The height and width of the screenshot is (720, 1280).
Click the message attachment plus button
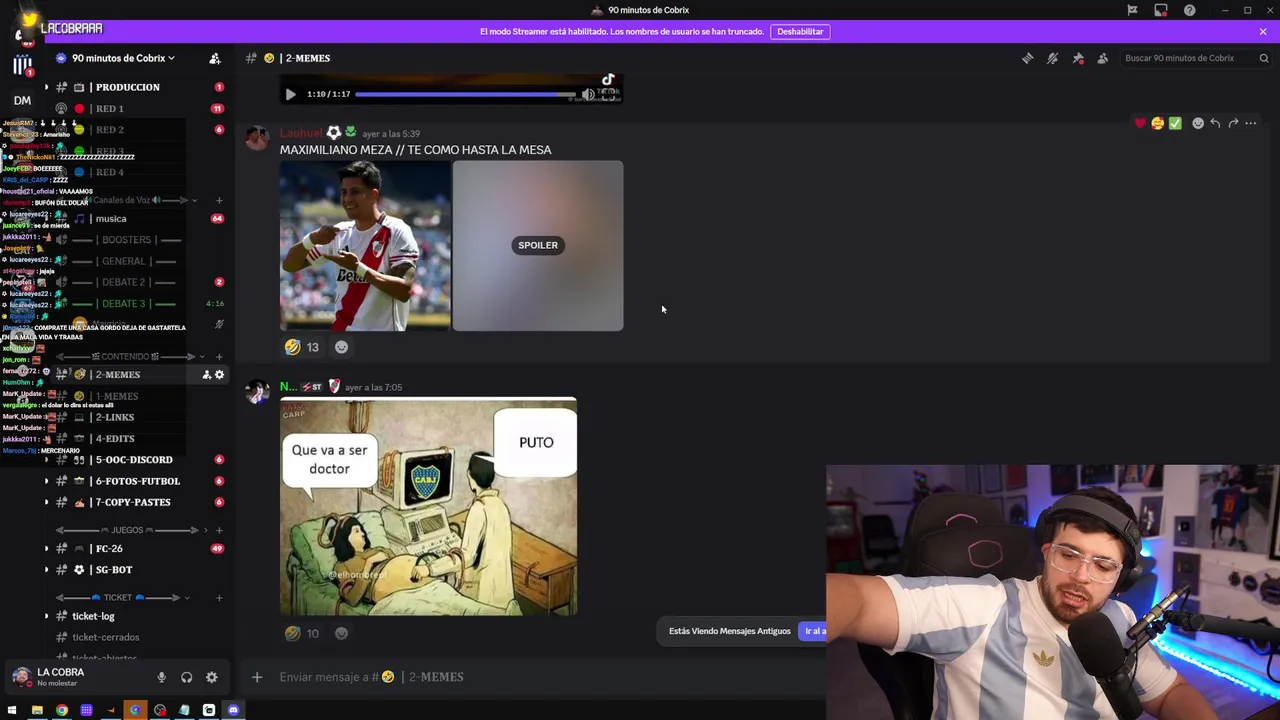coord(257,677)
